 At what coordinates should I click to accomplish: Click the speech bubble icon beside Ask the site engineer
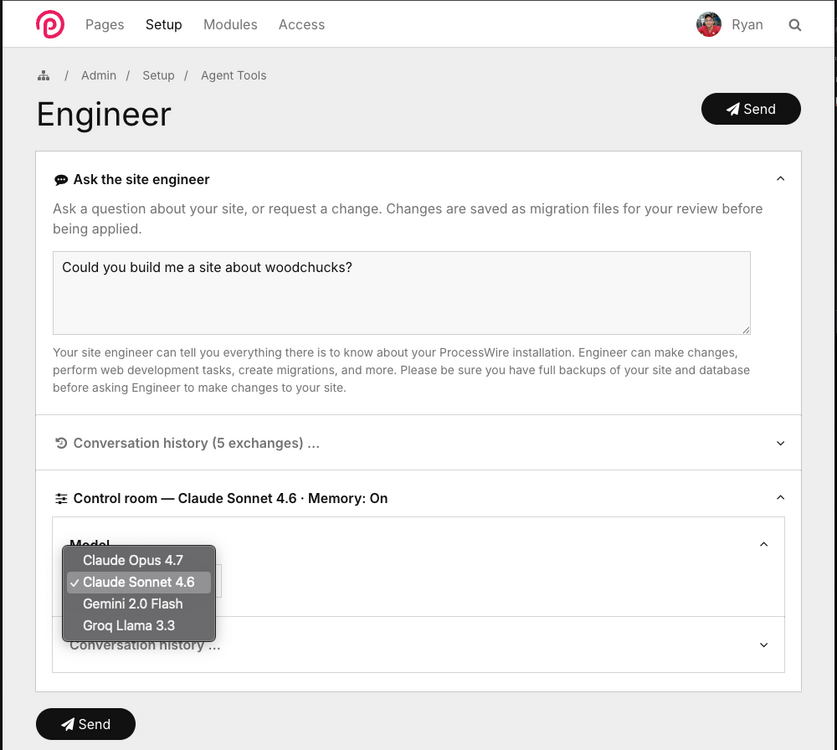(x=61, y=180)
